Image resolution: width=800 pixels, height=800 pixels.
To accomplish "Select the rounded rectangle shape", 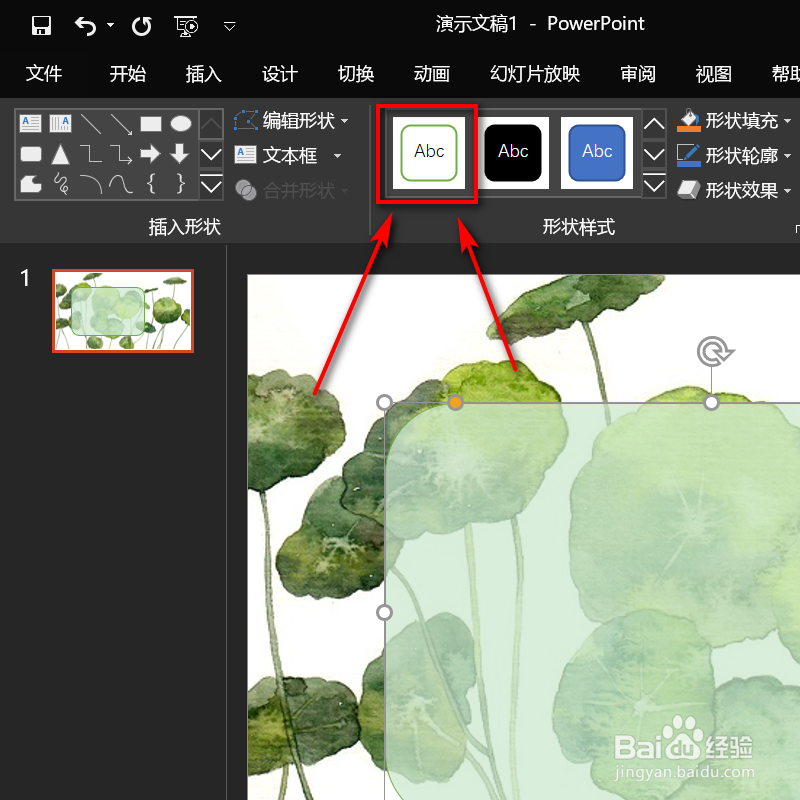I will click(31, 154).
